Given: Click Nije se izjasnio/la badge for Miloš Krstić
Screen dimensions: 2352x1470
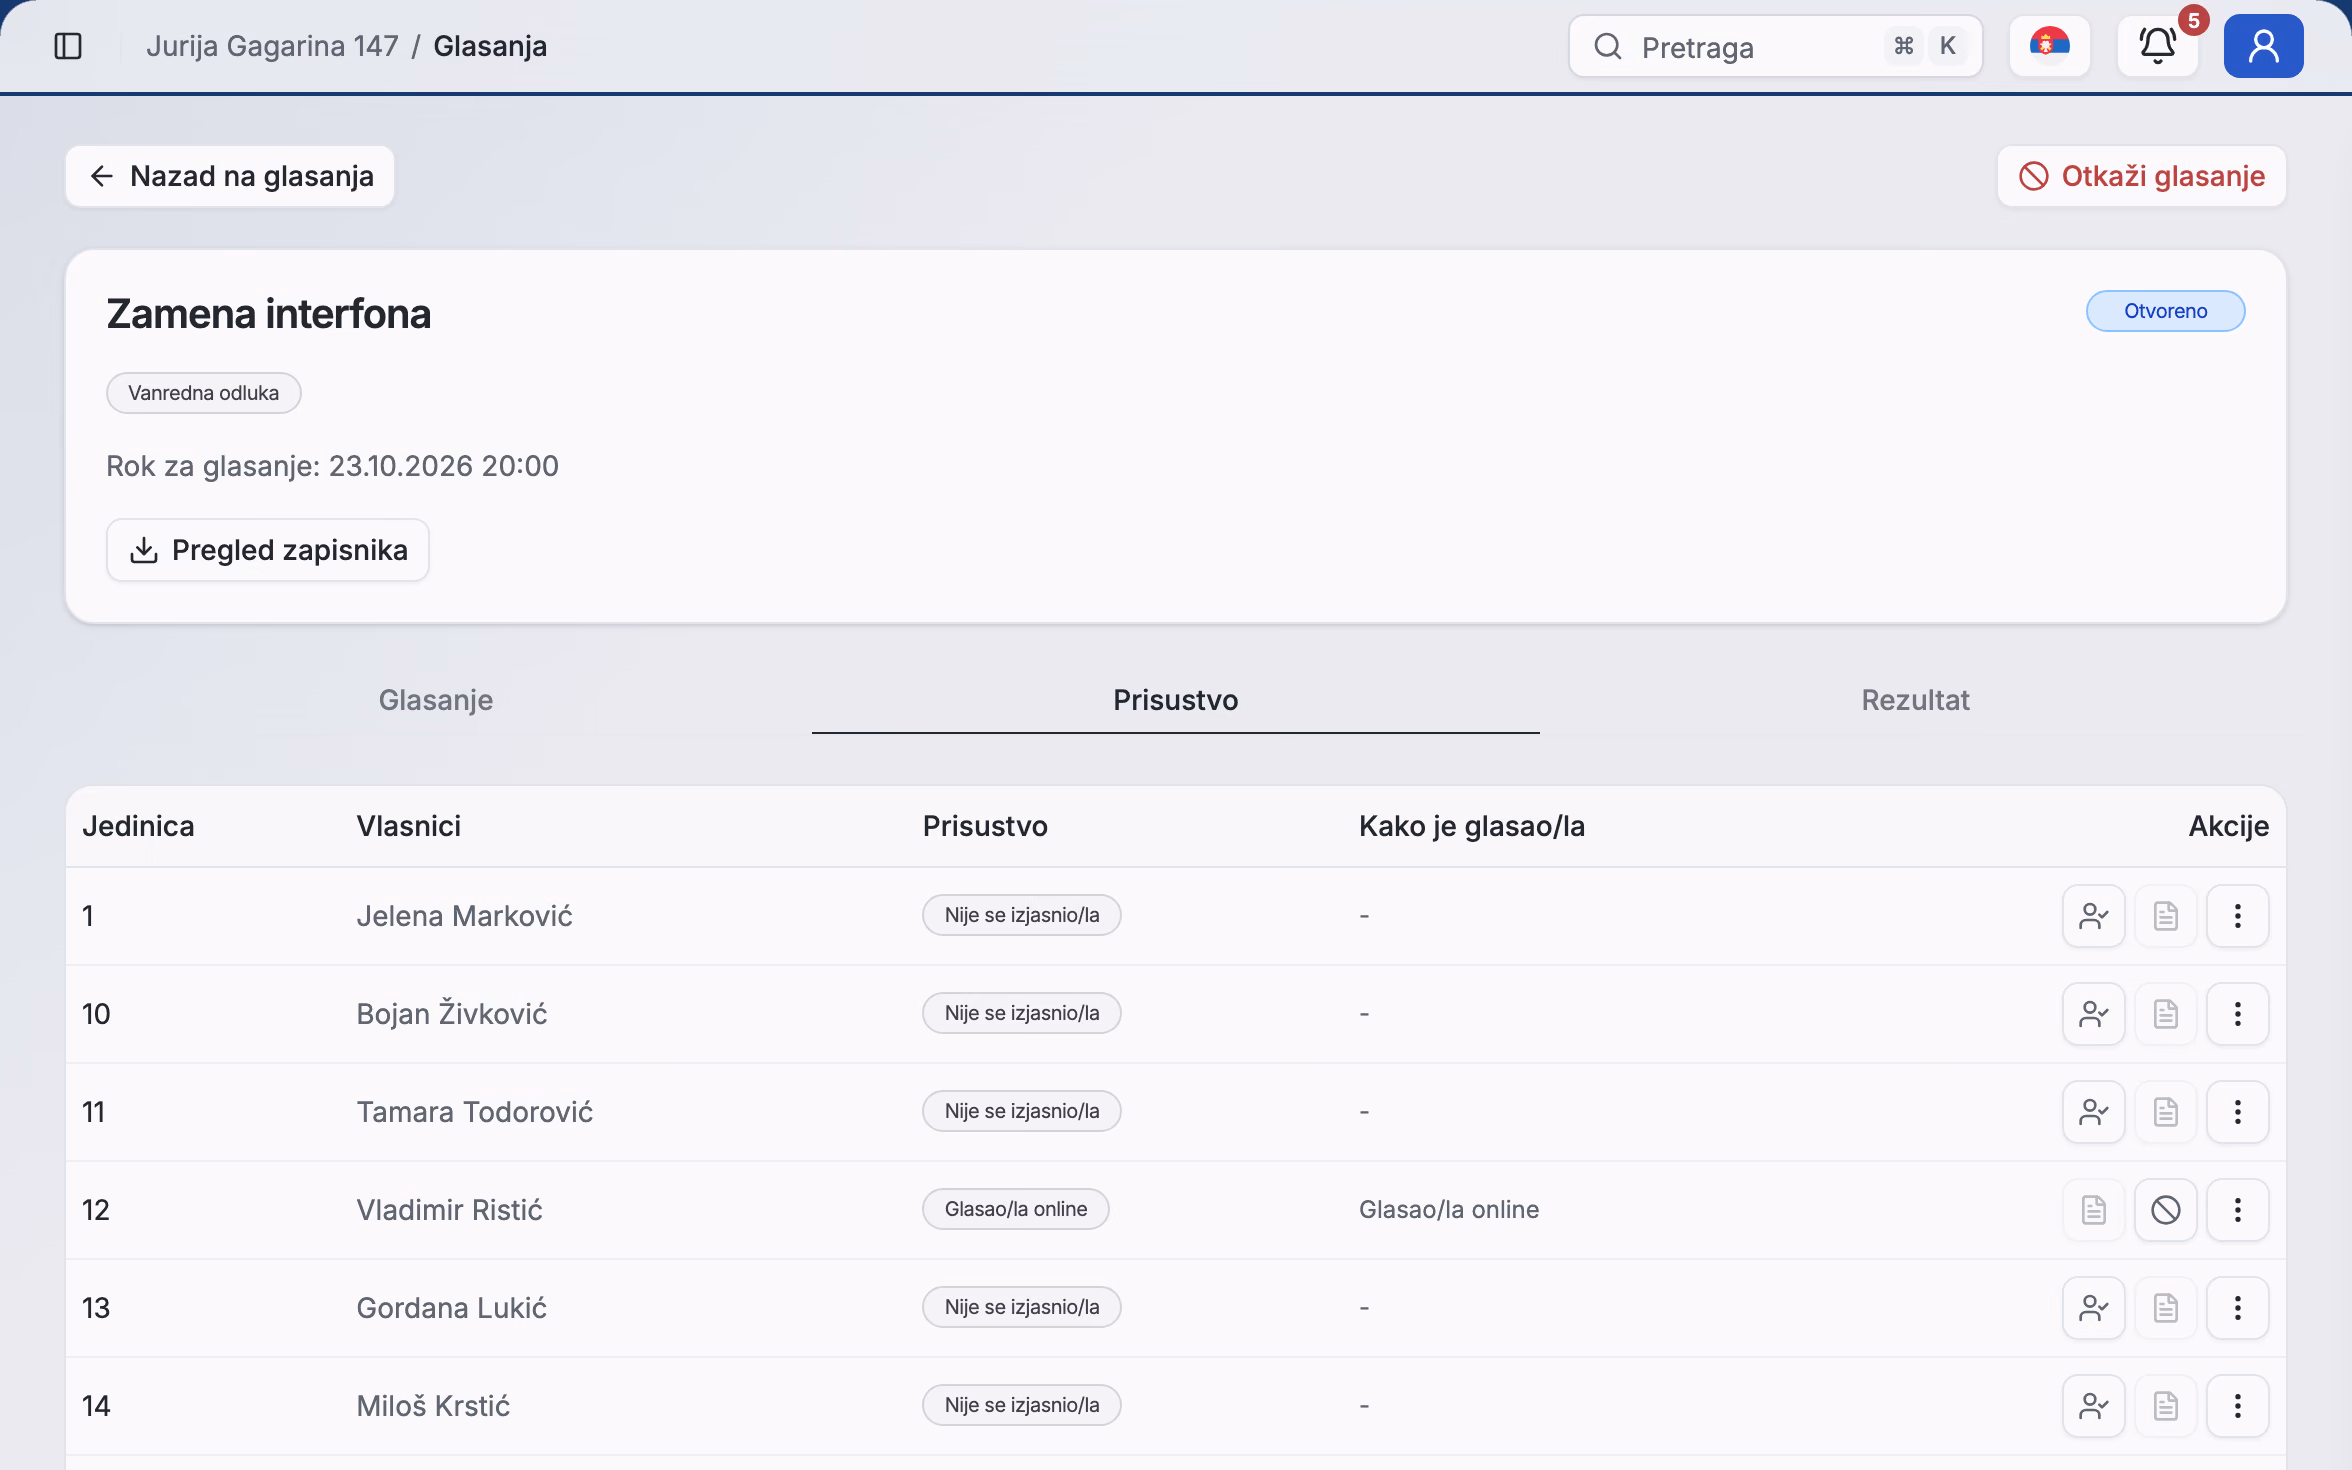Looking at the screenshot, I should (1021, 1405).
